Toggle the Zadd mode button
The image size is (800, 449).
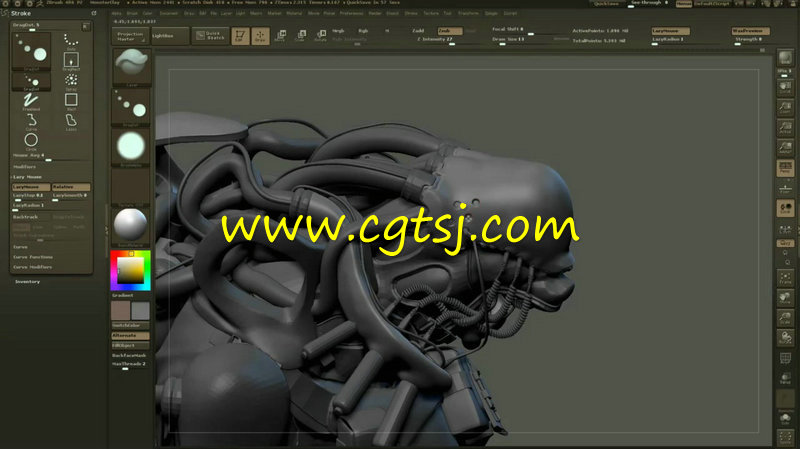(418, 31)
